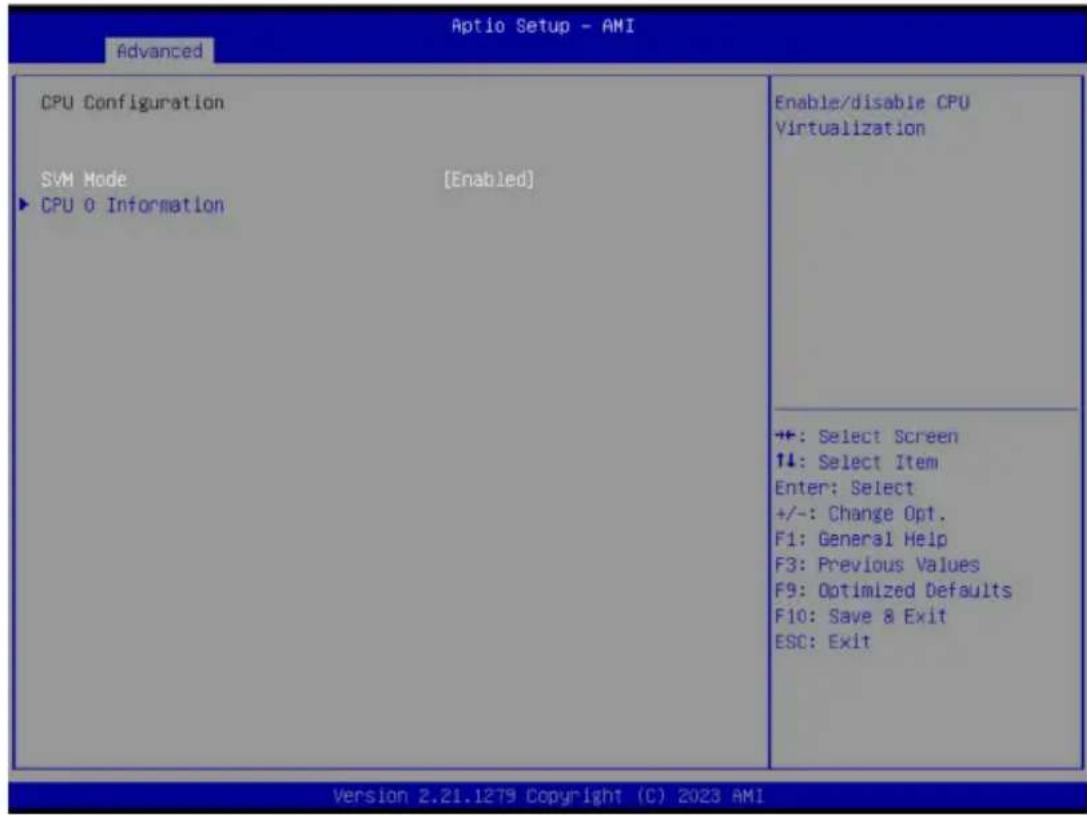Click the Enter: Select hint
1087x815 pixels.
[x=844, y=488]
